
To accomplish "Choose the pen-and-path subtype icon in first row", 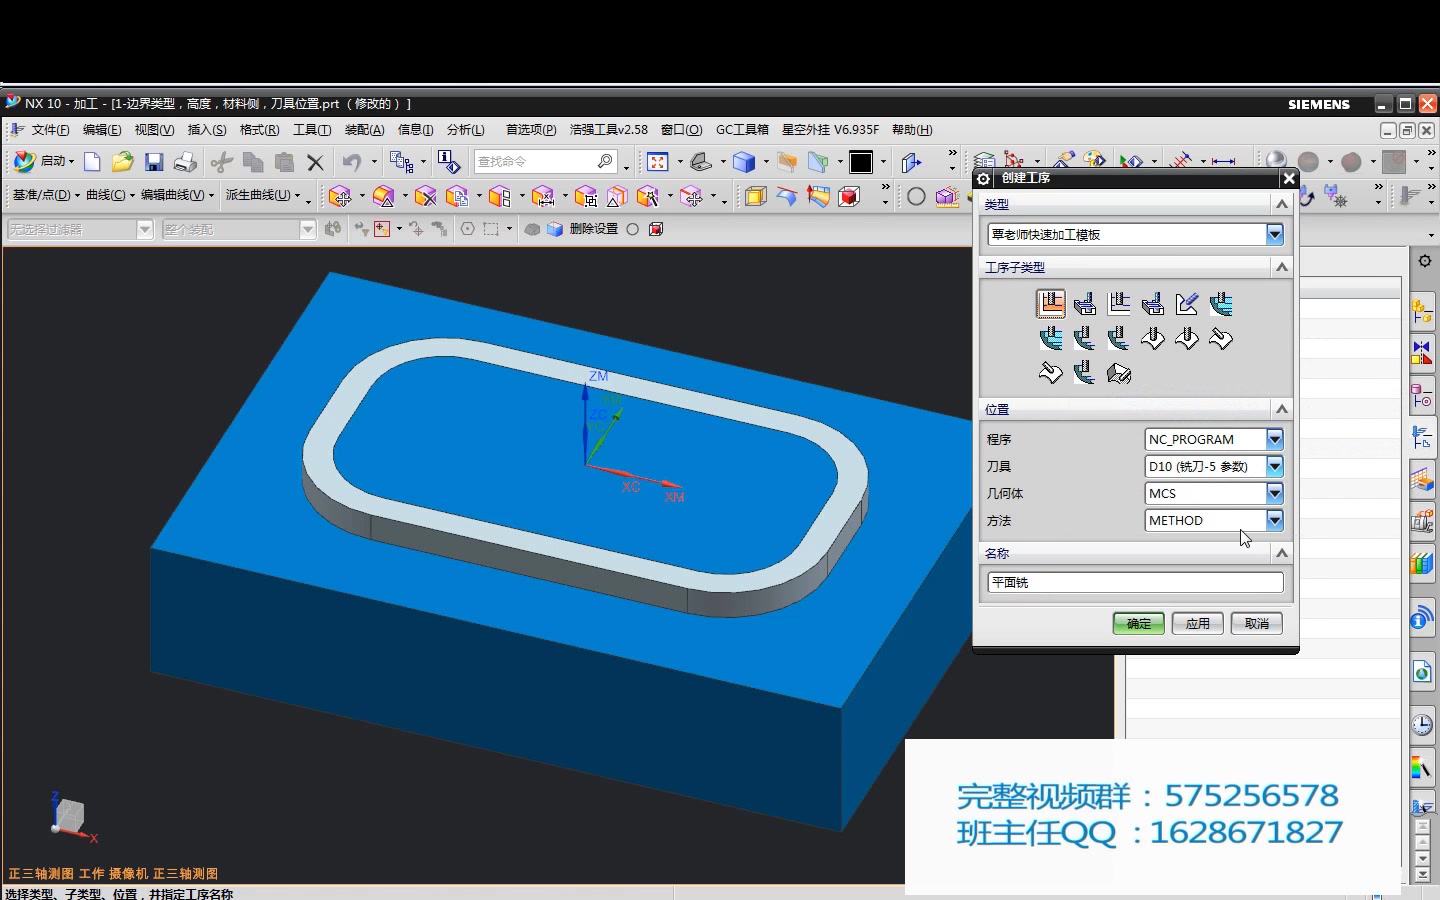I will [x=1187, y=304].
